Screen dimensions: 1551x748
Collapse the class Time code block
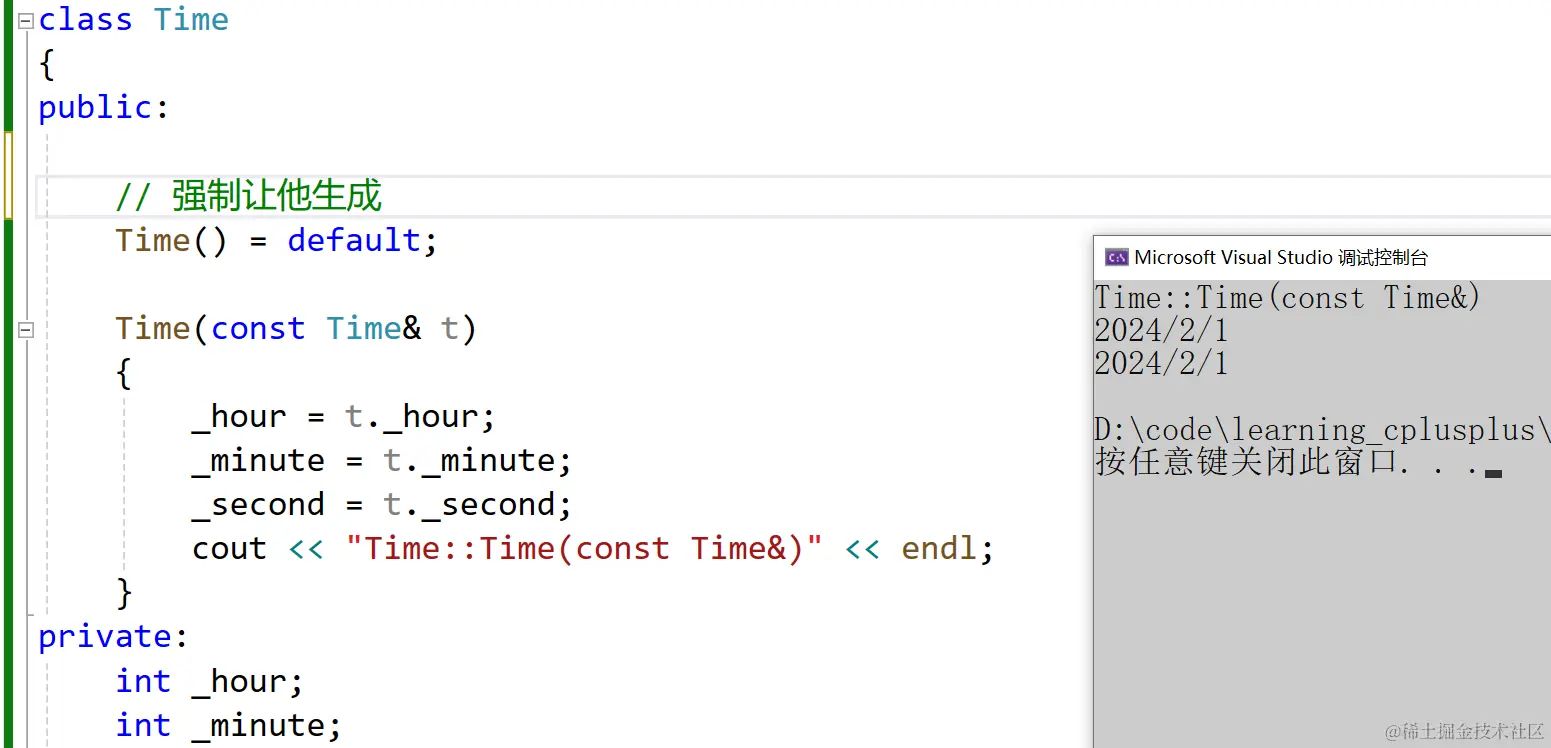tap(26, 20)
